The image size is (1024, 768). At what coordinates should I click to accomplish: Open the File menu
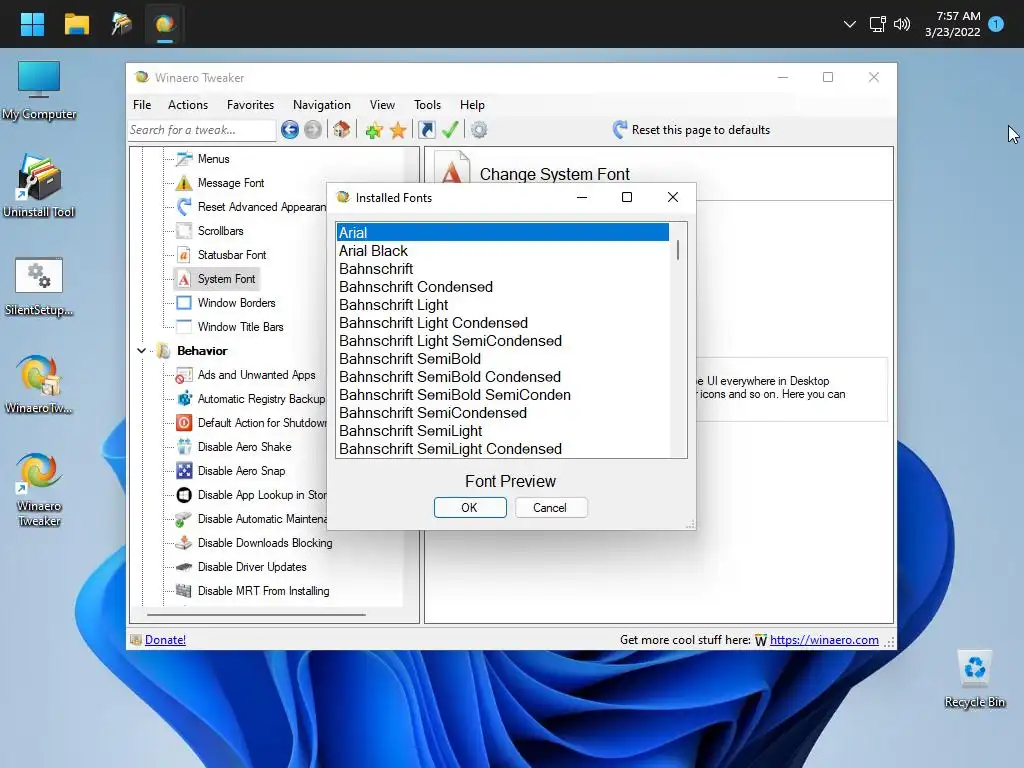pyautogui.click(x=142, y=104)
